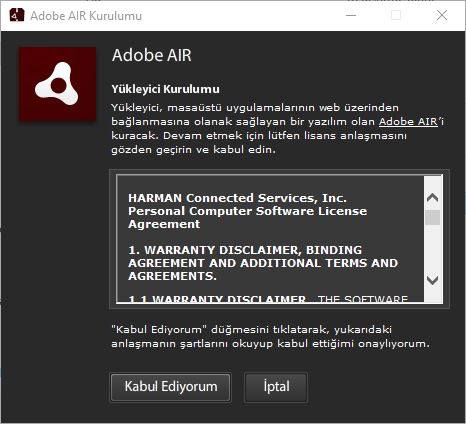Click the installer description paragraph

click(277, 129)
